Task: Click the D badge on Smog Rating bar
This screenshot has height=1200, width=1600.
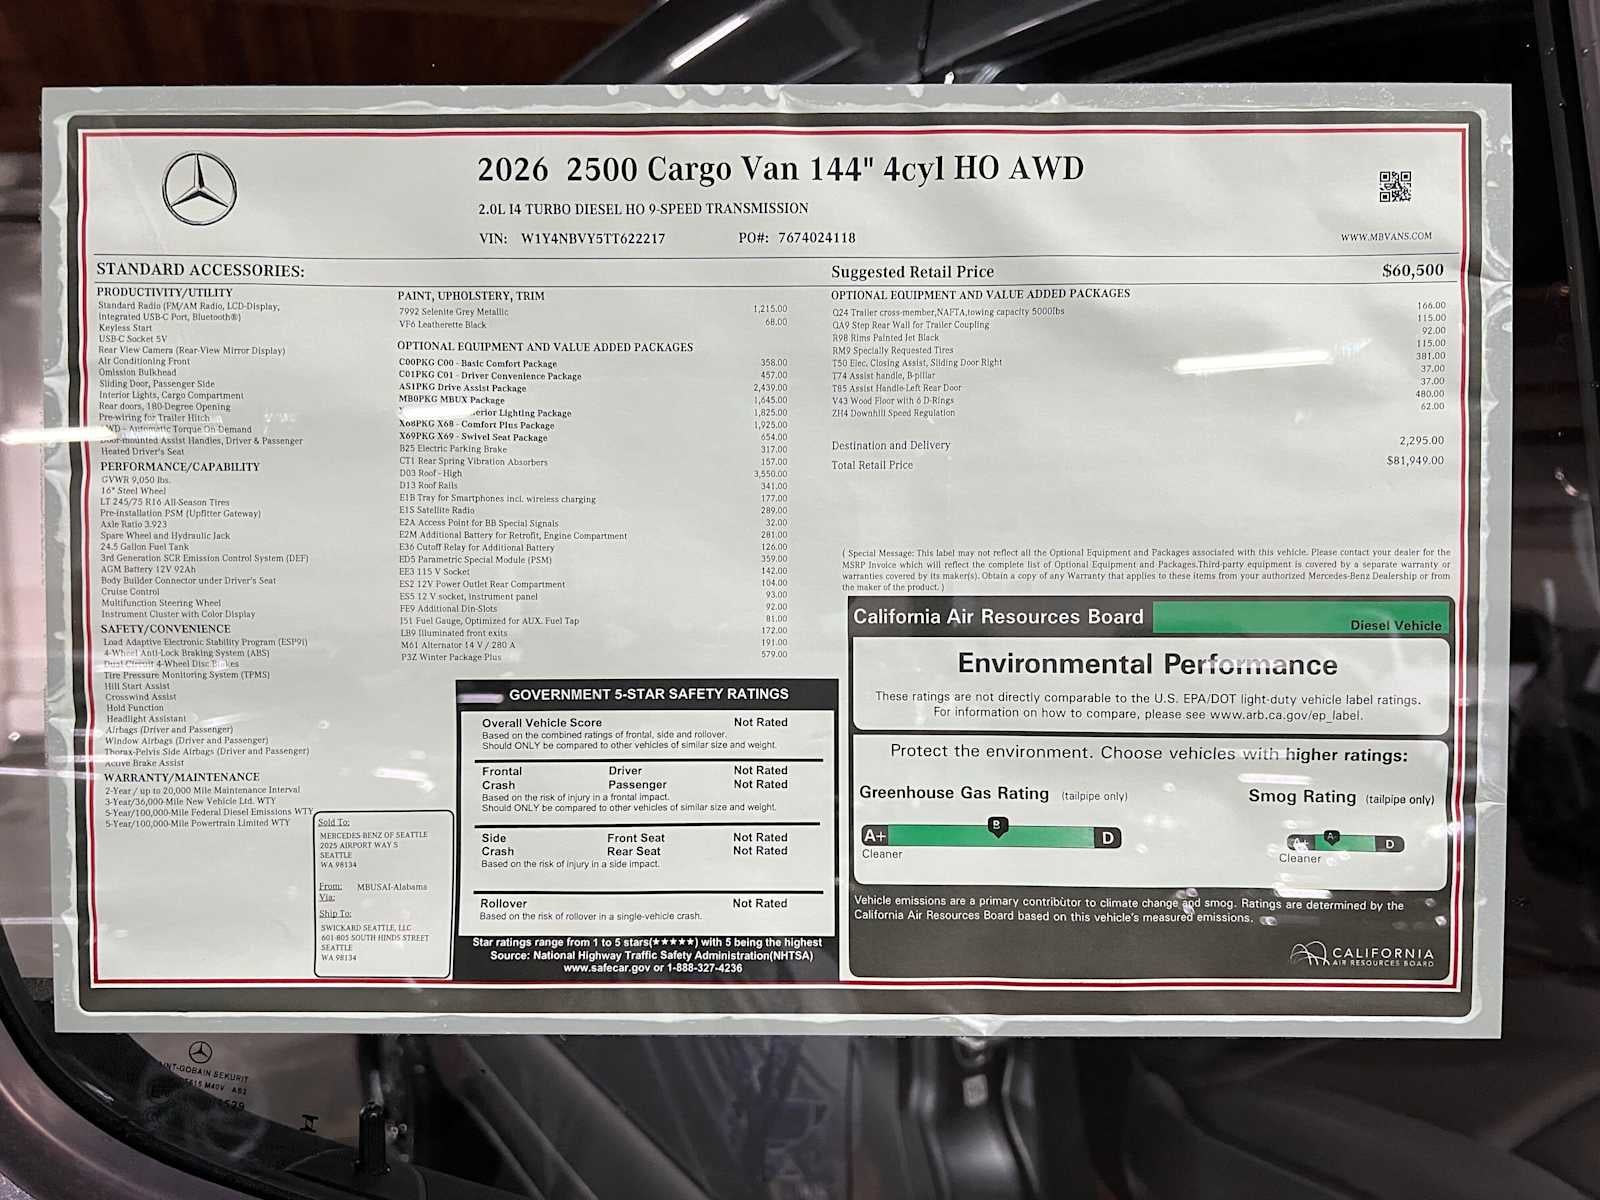Action: pyautogui.click(x=1390, y=844)
